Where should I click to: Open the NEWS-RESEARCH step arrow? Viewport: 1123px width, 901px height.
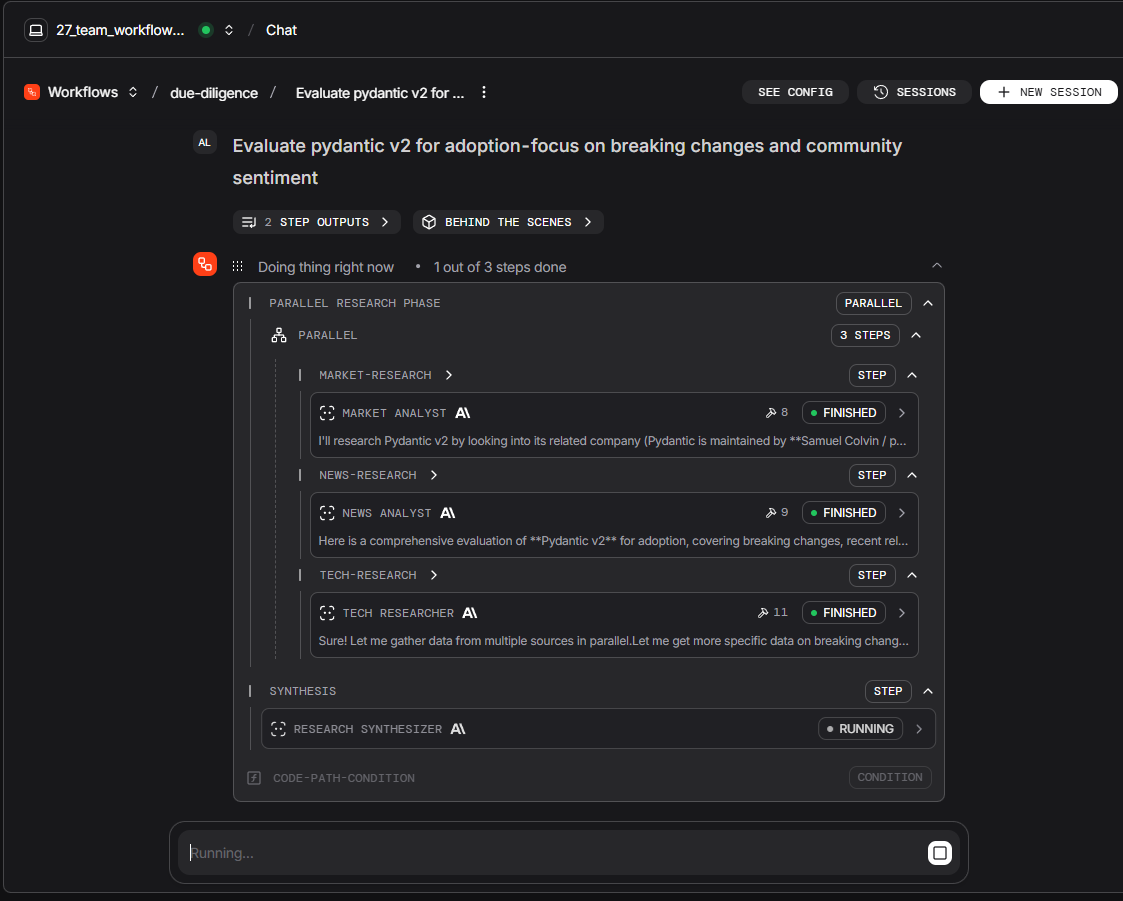pos(434,476)
